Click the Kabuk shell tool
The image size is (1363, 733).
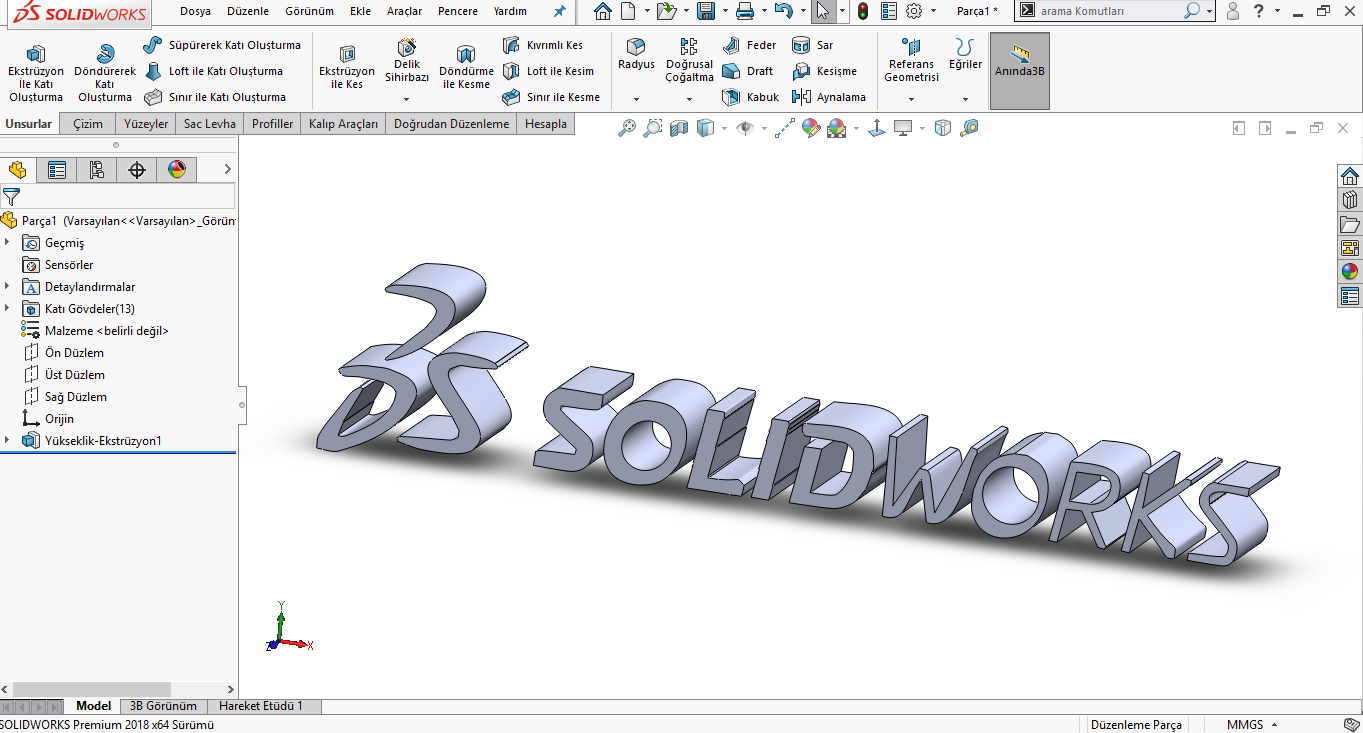[751, 97]
